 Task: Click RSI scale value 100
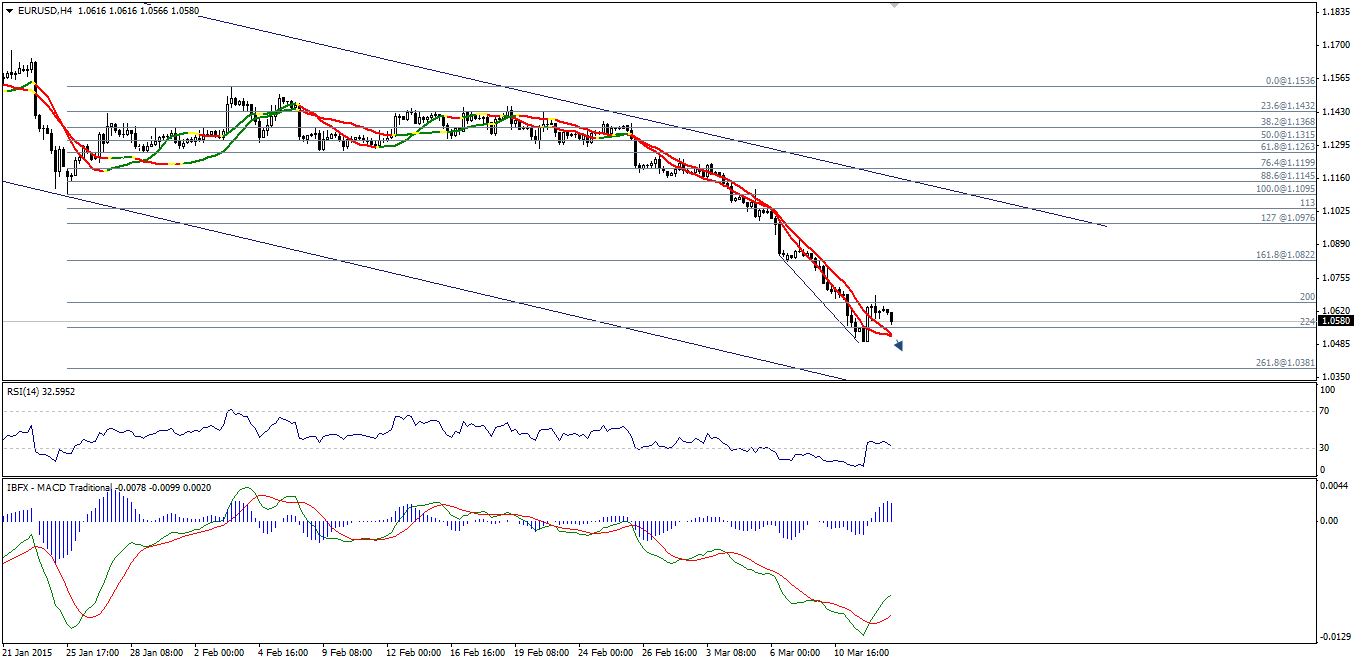1329,388
